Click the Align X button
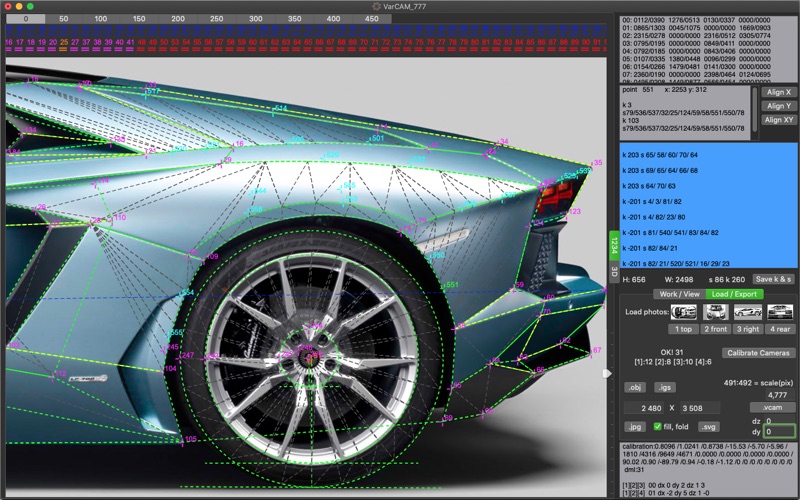800x500 pixels. point(779,92)
